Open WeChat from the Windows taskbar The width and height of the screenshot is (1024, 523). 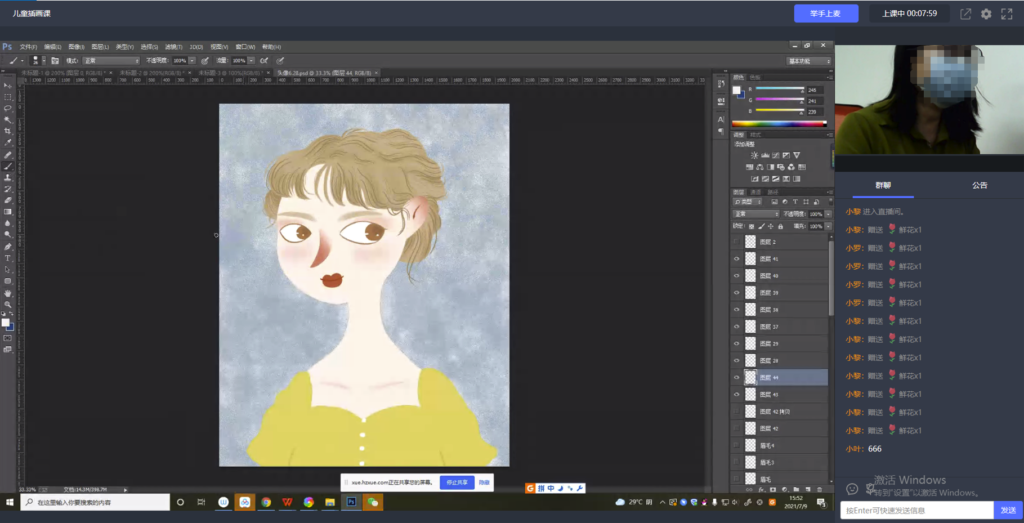pyautogui.click(x=373, y=502)
